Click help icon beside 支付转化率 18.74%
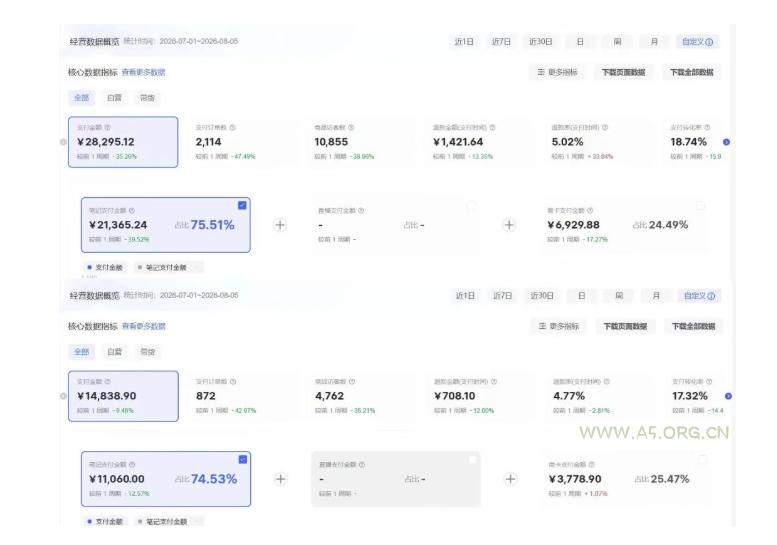Viewport: 777px width, 545px height. click(x=708, y=127)
